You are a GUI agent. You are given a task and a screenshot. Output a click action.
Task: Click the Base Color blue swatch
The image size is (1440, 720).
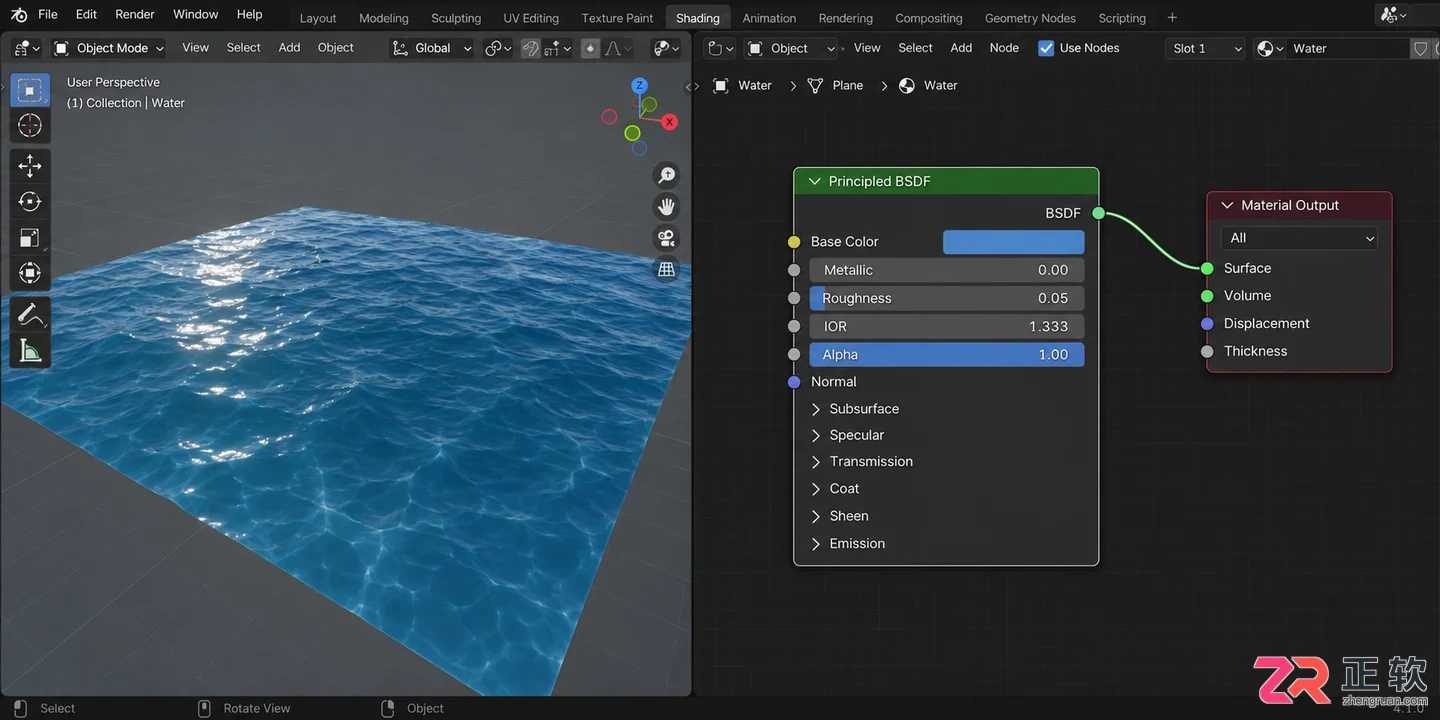click(1013, 242)
